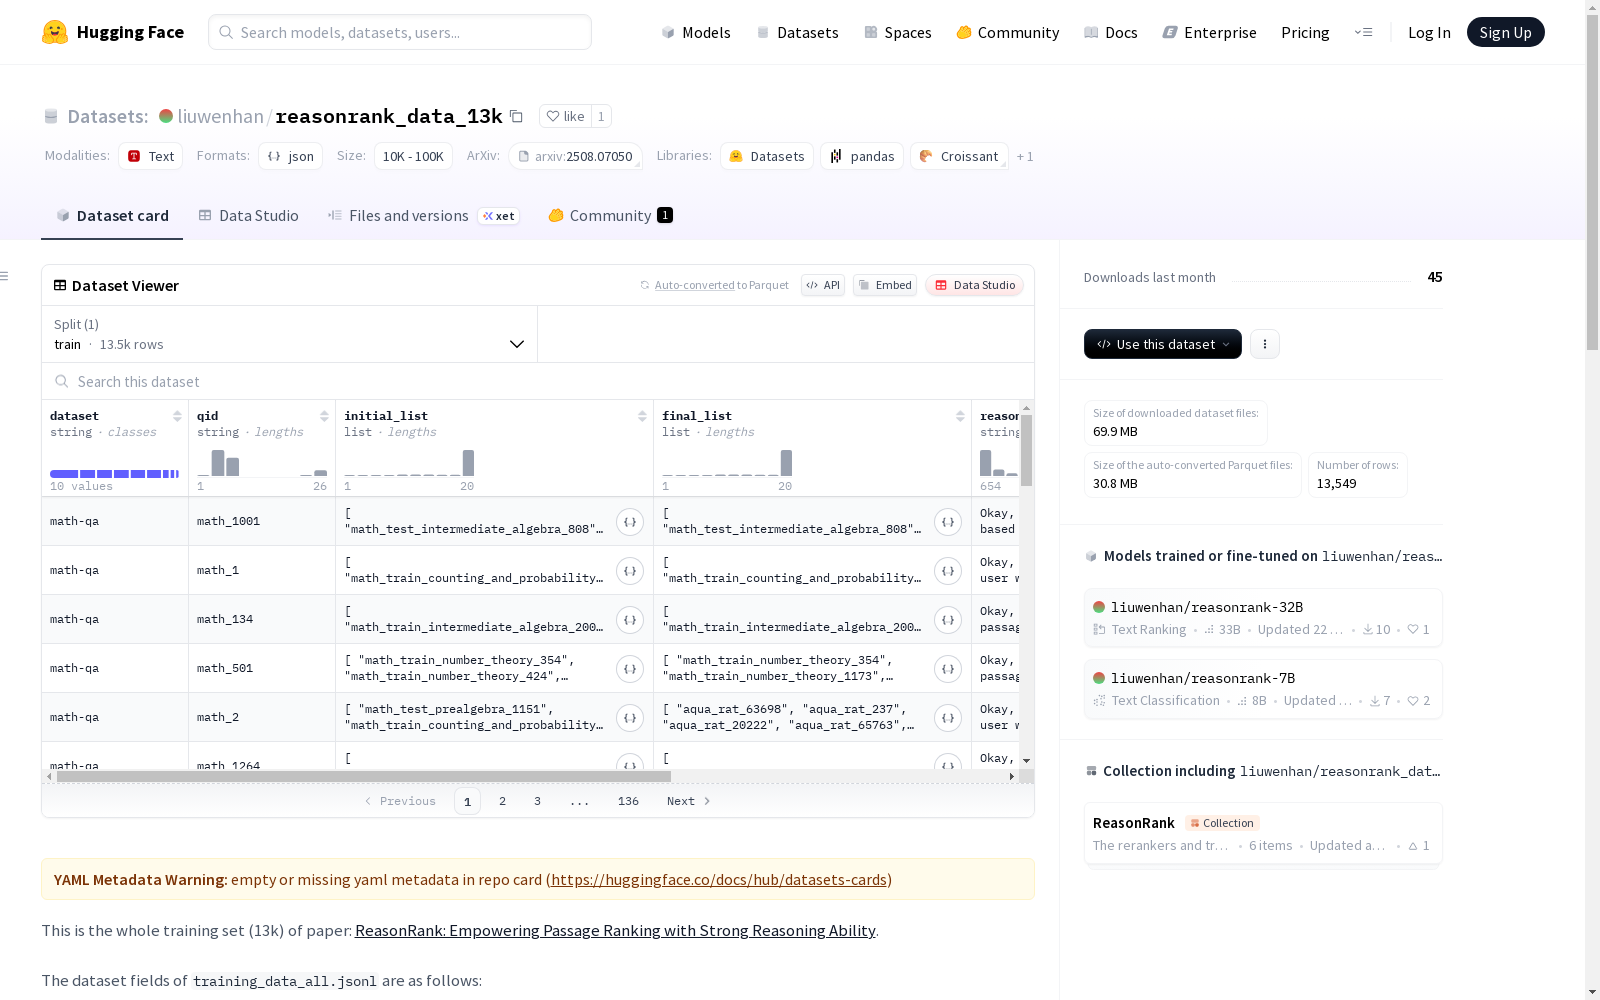Click the Sign Up button

point(1505,32)
